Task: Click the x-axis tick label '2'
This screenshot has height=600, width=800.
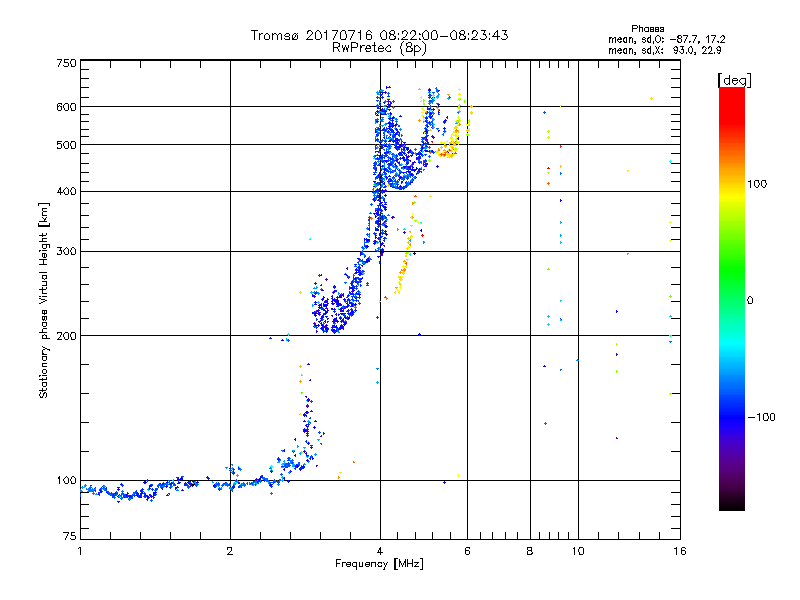Action: click(x=230, y=552)
